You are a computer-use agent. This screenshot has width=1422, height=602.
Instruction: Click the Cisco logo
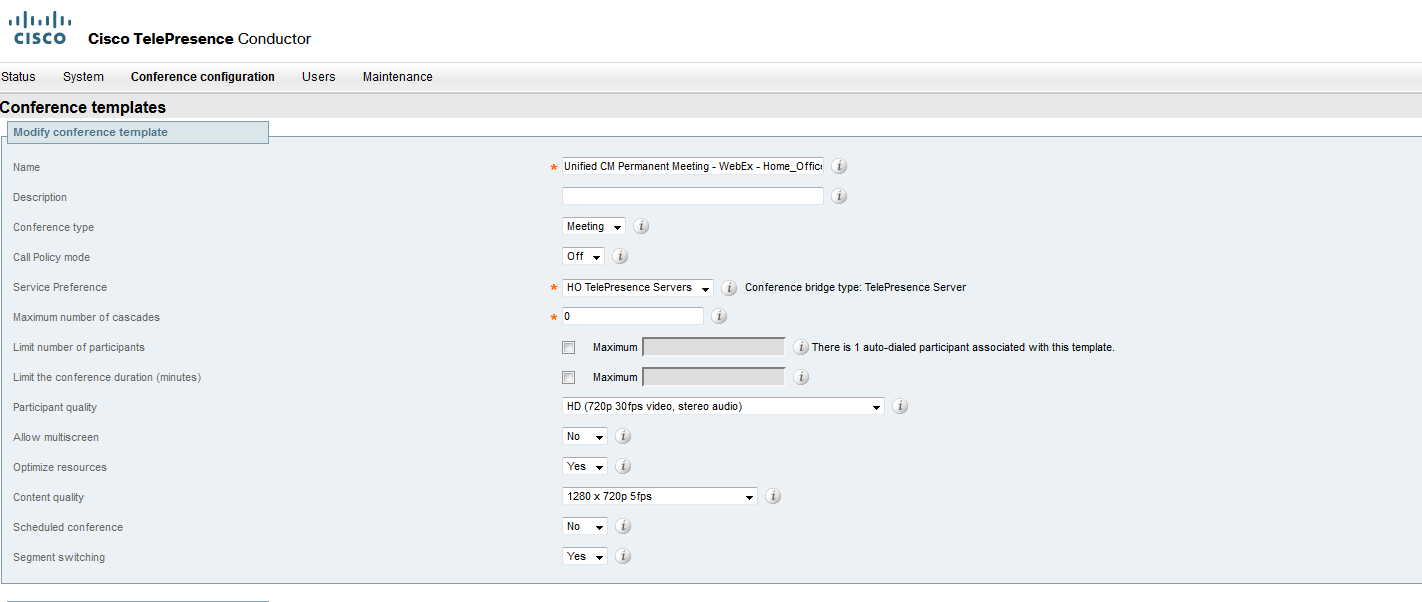40,28
